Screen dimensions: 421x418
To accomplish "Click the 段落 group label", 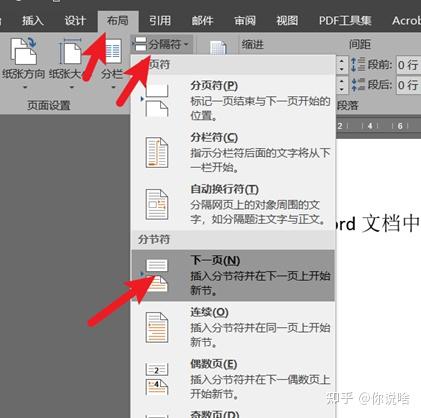I will (347, 105).
